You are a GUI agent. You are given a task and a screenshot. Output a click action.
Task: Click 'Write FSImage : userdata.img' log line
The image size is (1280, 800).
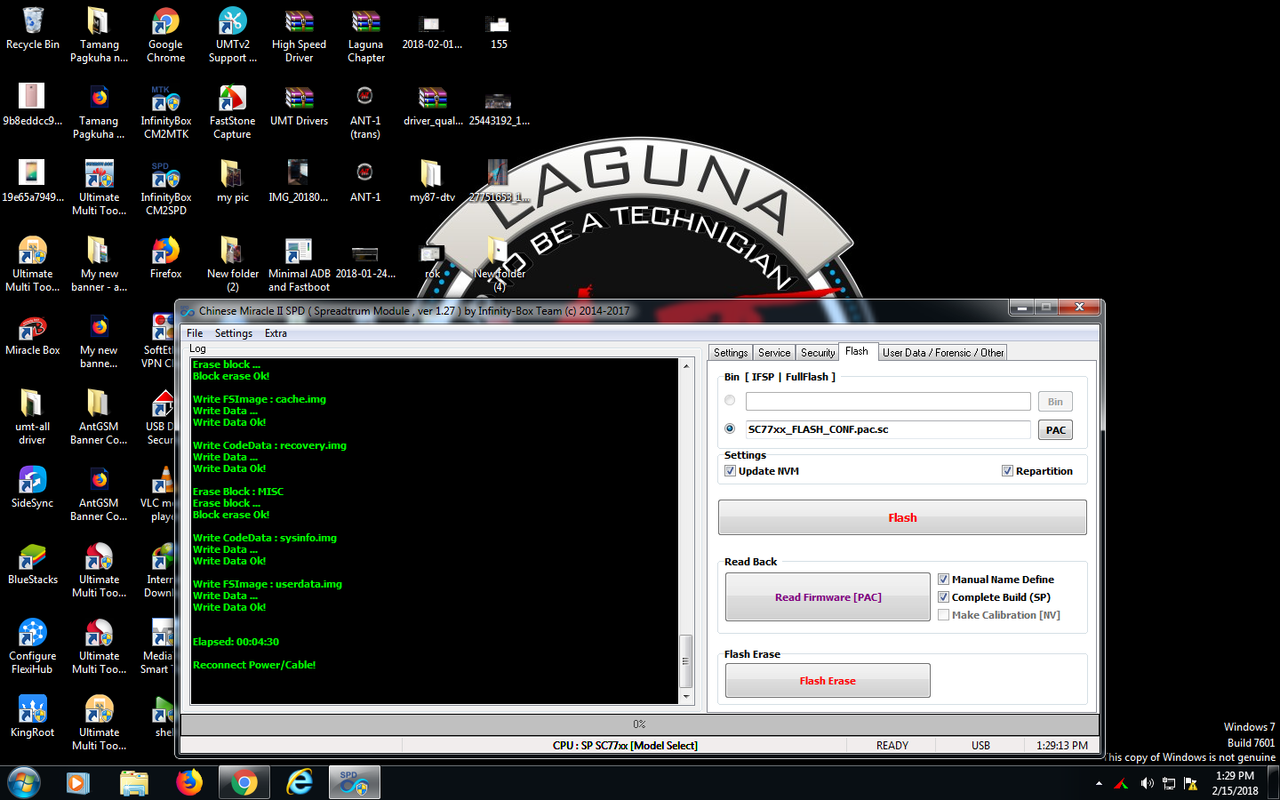[x=267, y=584]
